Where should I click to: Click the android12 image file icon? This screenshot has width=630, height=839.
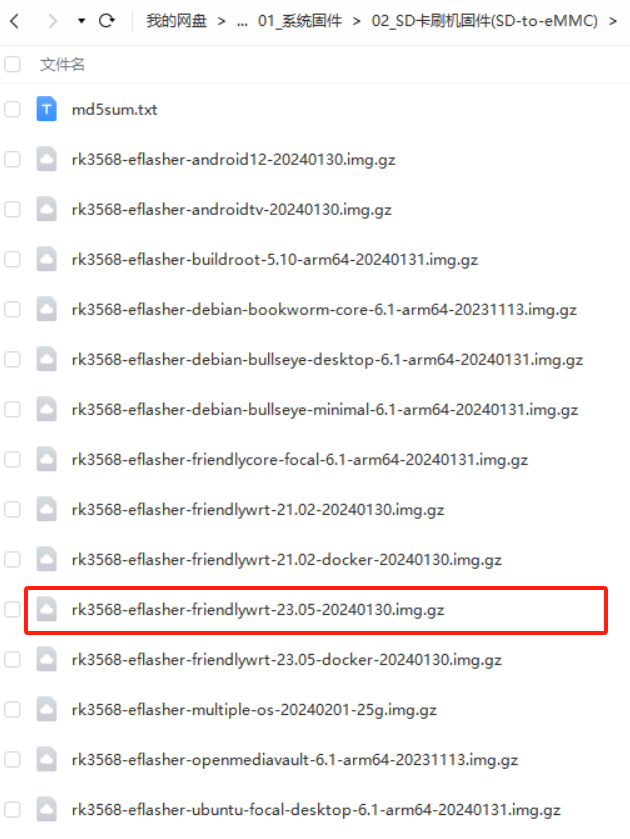tap(47, 159)
